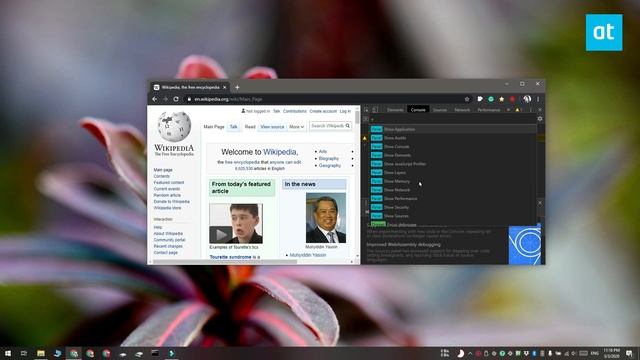The width and height of the screenshot is (640, 360).
Task: Open the Talk tab next to Main Page
Action: 233,127
